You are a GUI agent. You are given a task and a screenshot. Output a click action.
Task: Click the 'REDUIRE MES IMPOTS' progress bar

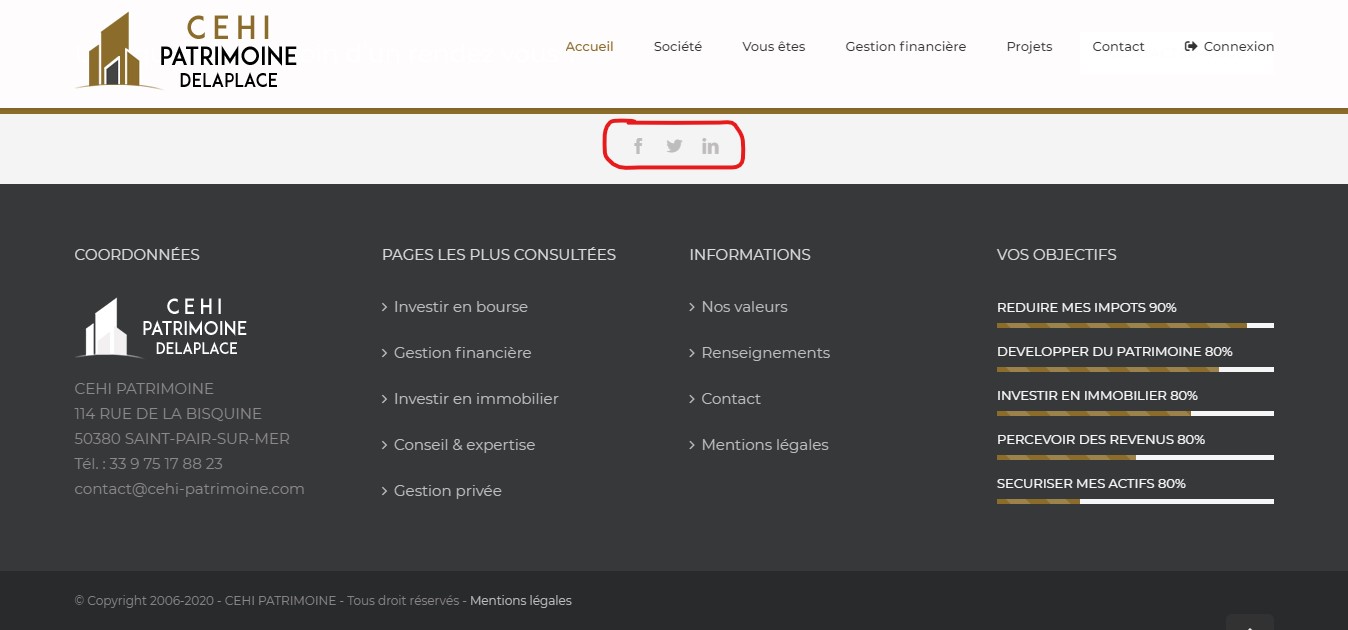1135,325
